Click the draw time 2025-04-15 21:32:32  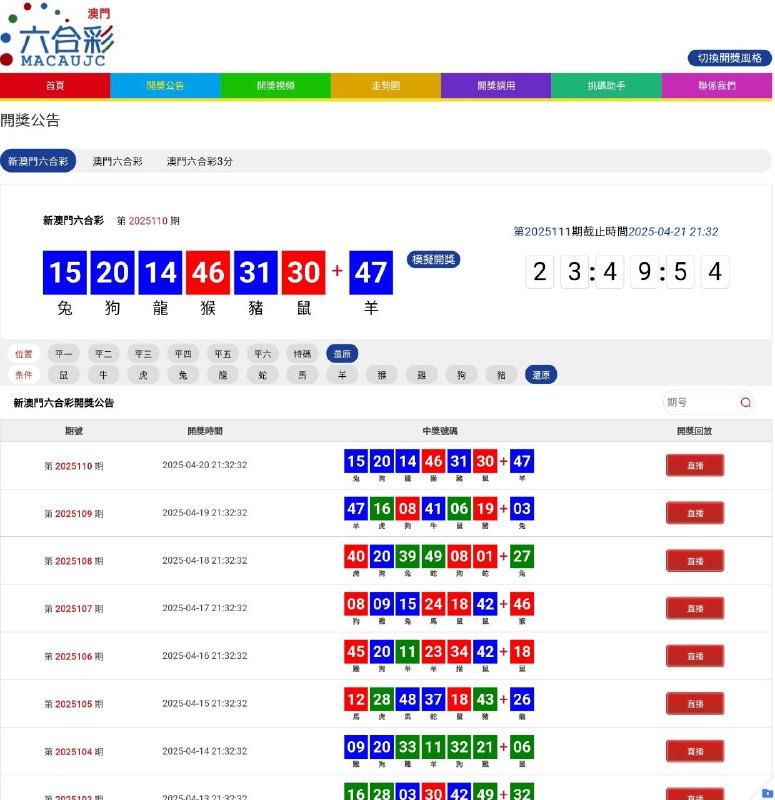tap(205, 703)
